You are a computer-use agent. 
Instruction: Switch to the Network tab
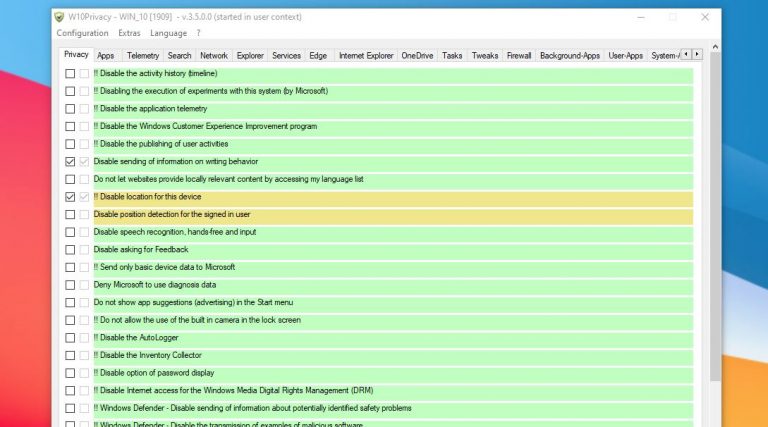214,55
